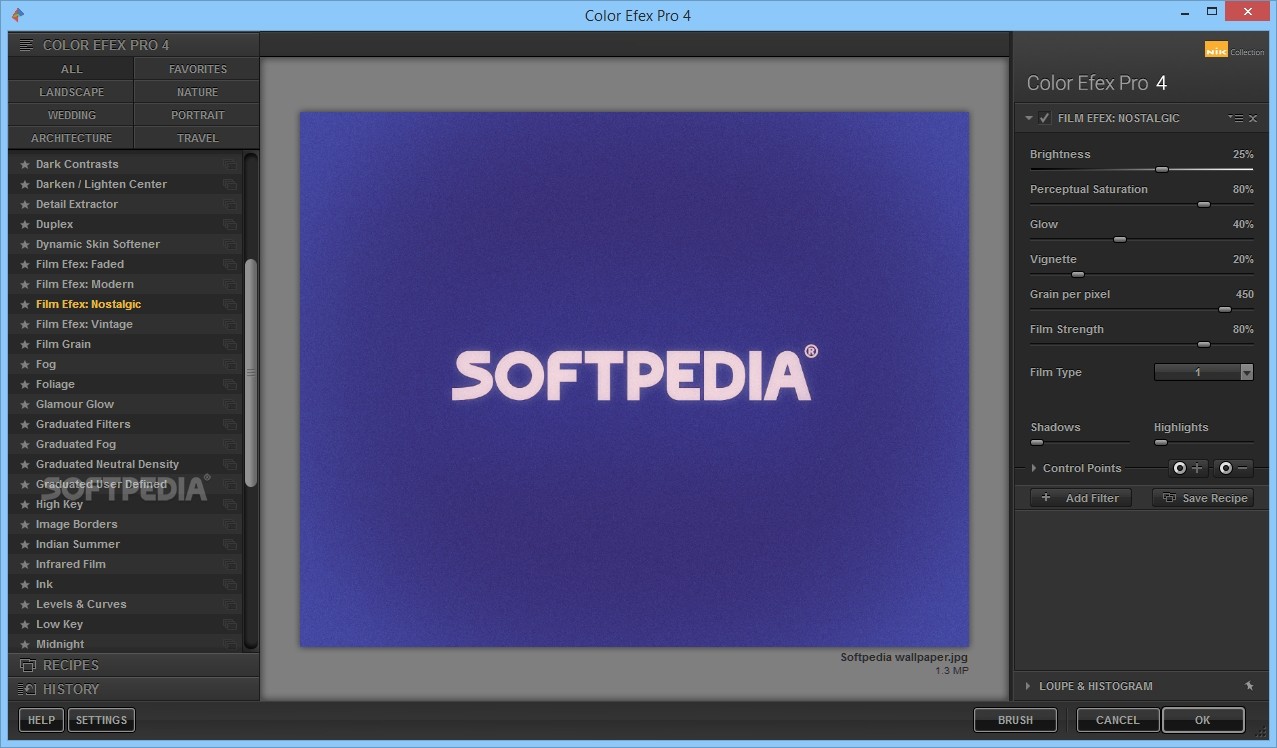Switch to the NATURE category
Screen dimensions: 1277x748
click(197, 92)
